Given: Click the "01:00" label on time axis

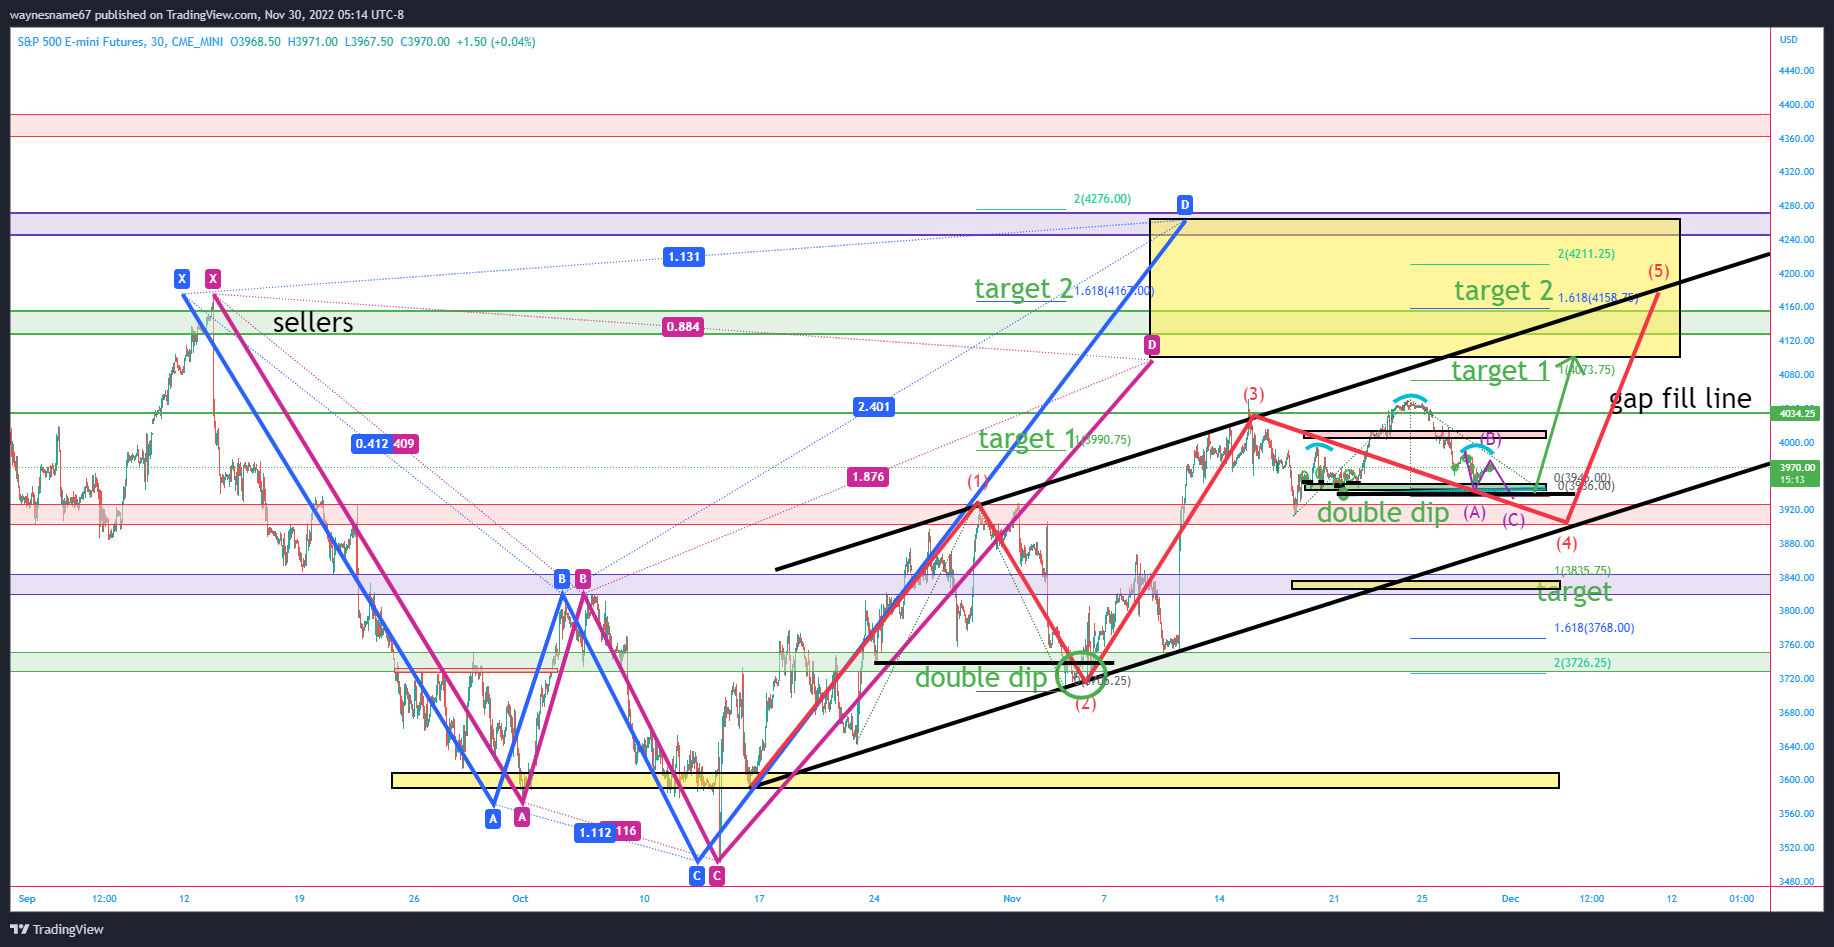Looking at the screenshot, I should coord(1741,899).
